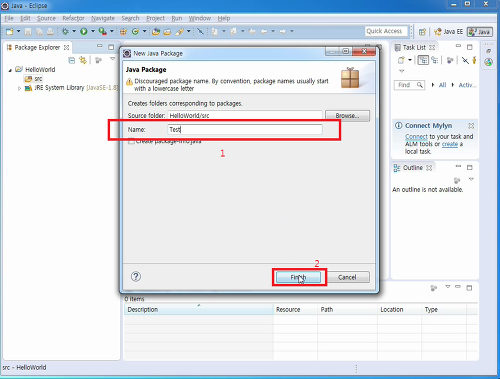Tick the Create package-info.java checkbox
The image size is (500, 379).
pyautogui.click(x=131, y=141)
